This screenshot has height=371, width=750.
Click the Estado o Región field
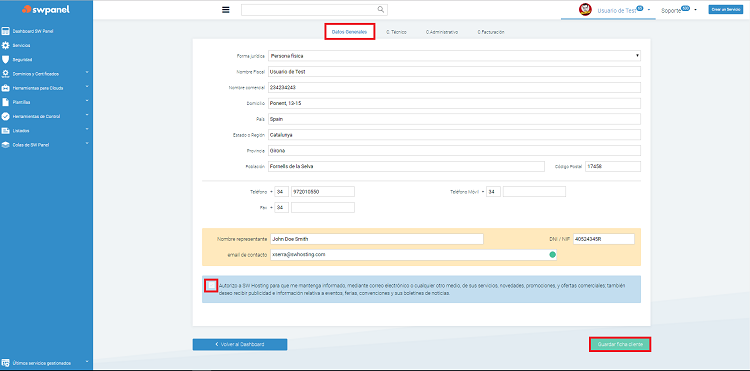coord(454,135)
